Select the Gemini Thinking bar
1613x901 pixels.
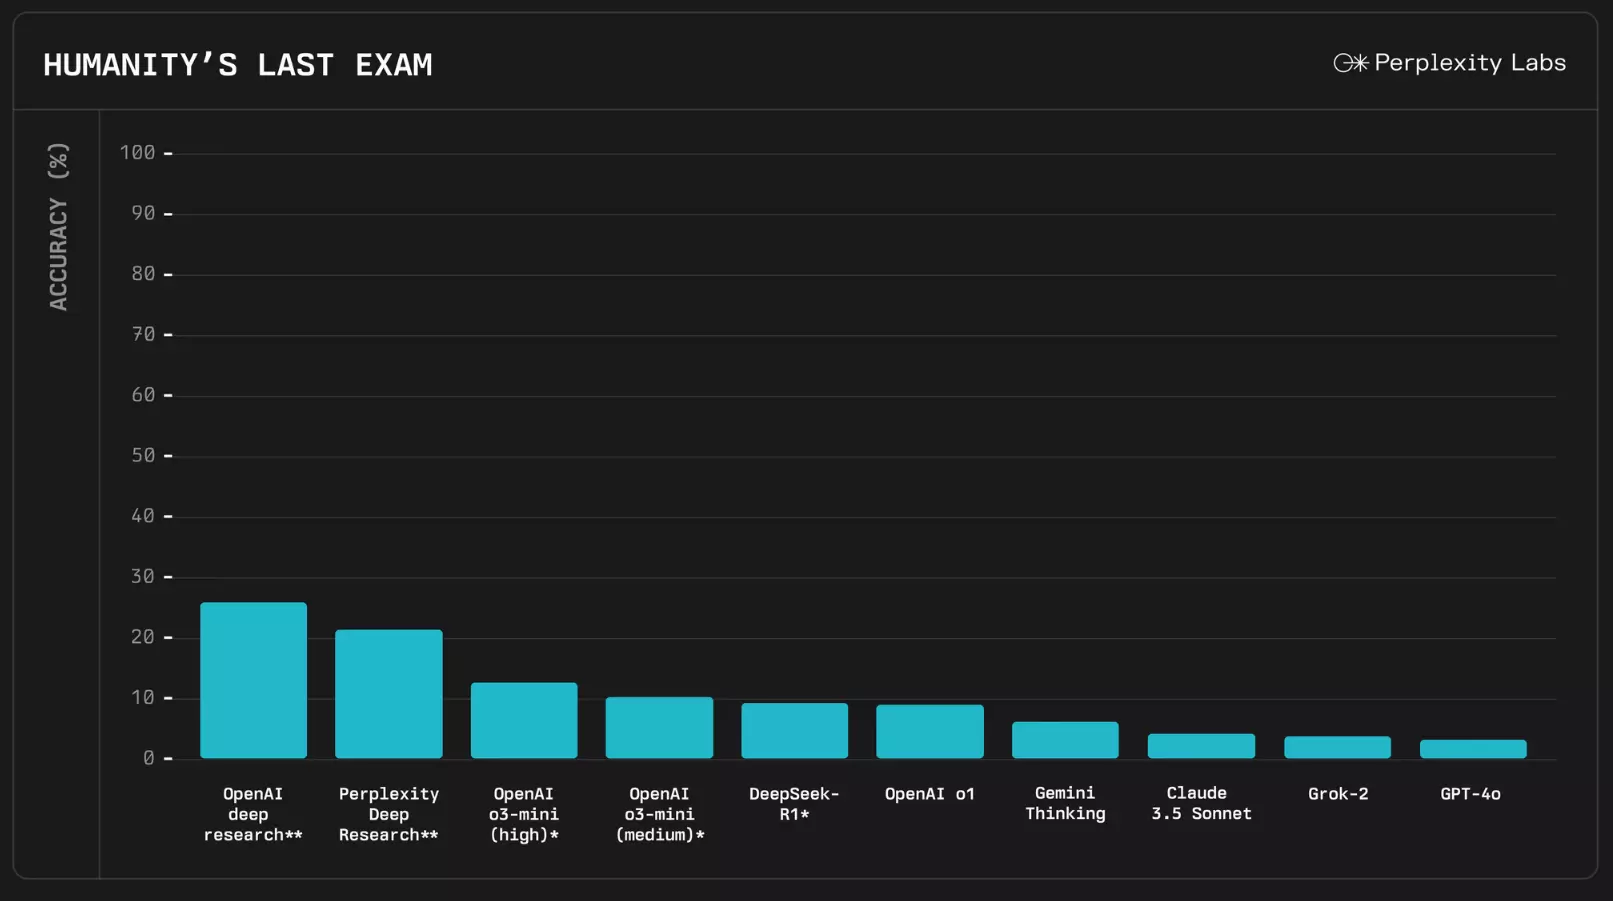pos(1065,740)
